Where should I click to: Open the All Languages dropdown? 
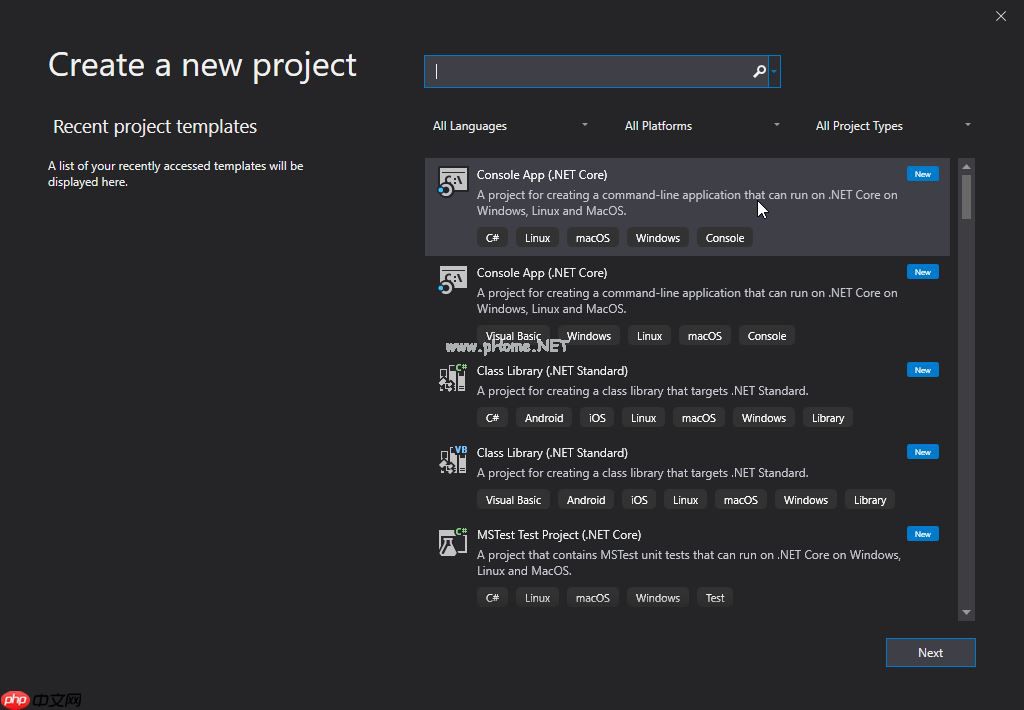pyautogui.click(x=510, y=126)
